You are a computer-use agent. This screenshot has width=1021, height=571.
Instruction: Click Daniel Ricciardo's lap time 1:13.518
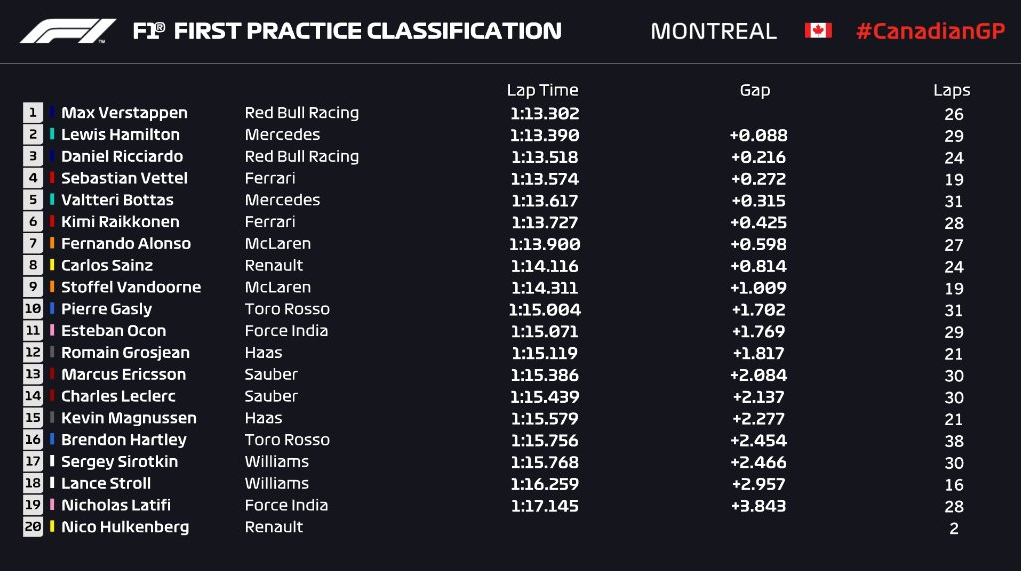[545, 157]
